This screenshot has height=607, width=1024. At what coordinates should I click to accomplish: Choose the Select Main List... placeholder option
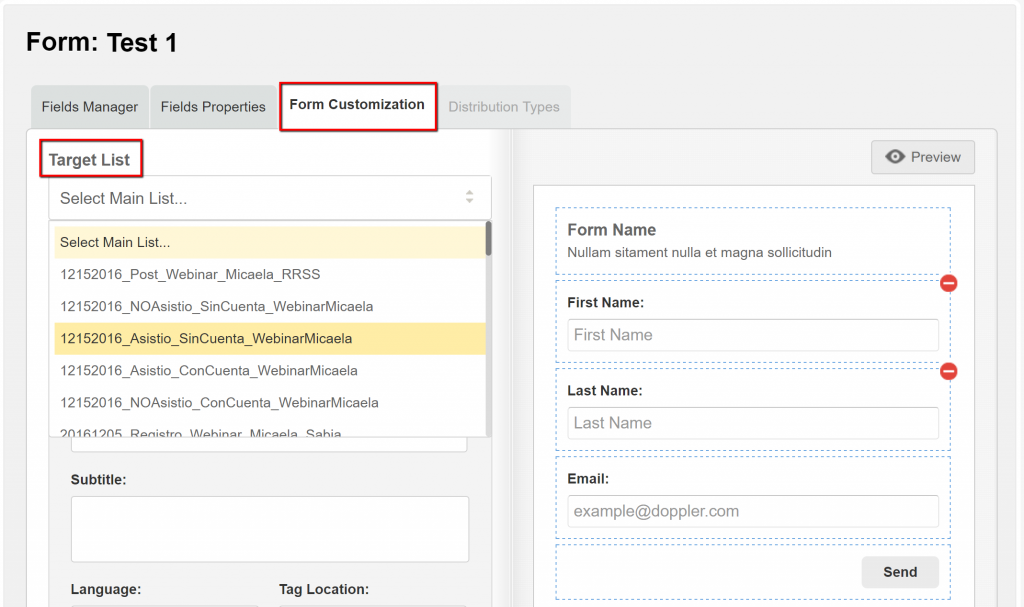point(270,242)
